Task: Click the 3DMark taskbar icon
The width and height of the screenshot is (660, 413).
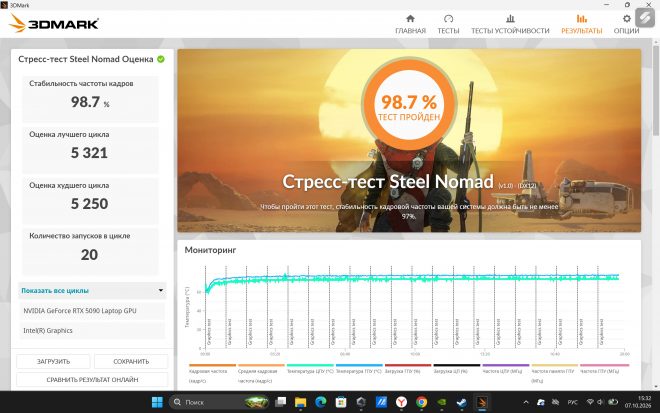Action: pyautogui.click(x=482, y=402)
